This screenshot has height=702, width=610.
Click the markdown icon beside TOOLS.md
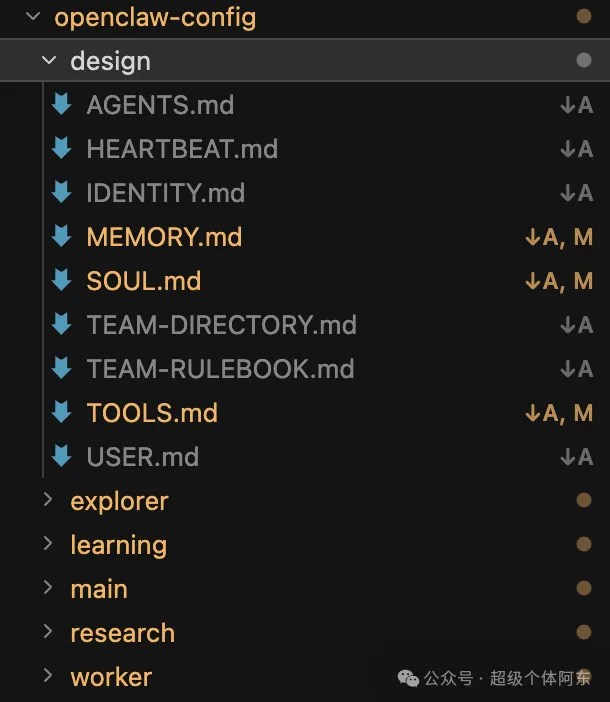(x=62, y=412)
